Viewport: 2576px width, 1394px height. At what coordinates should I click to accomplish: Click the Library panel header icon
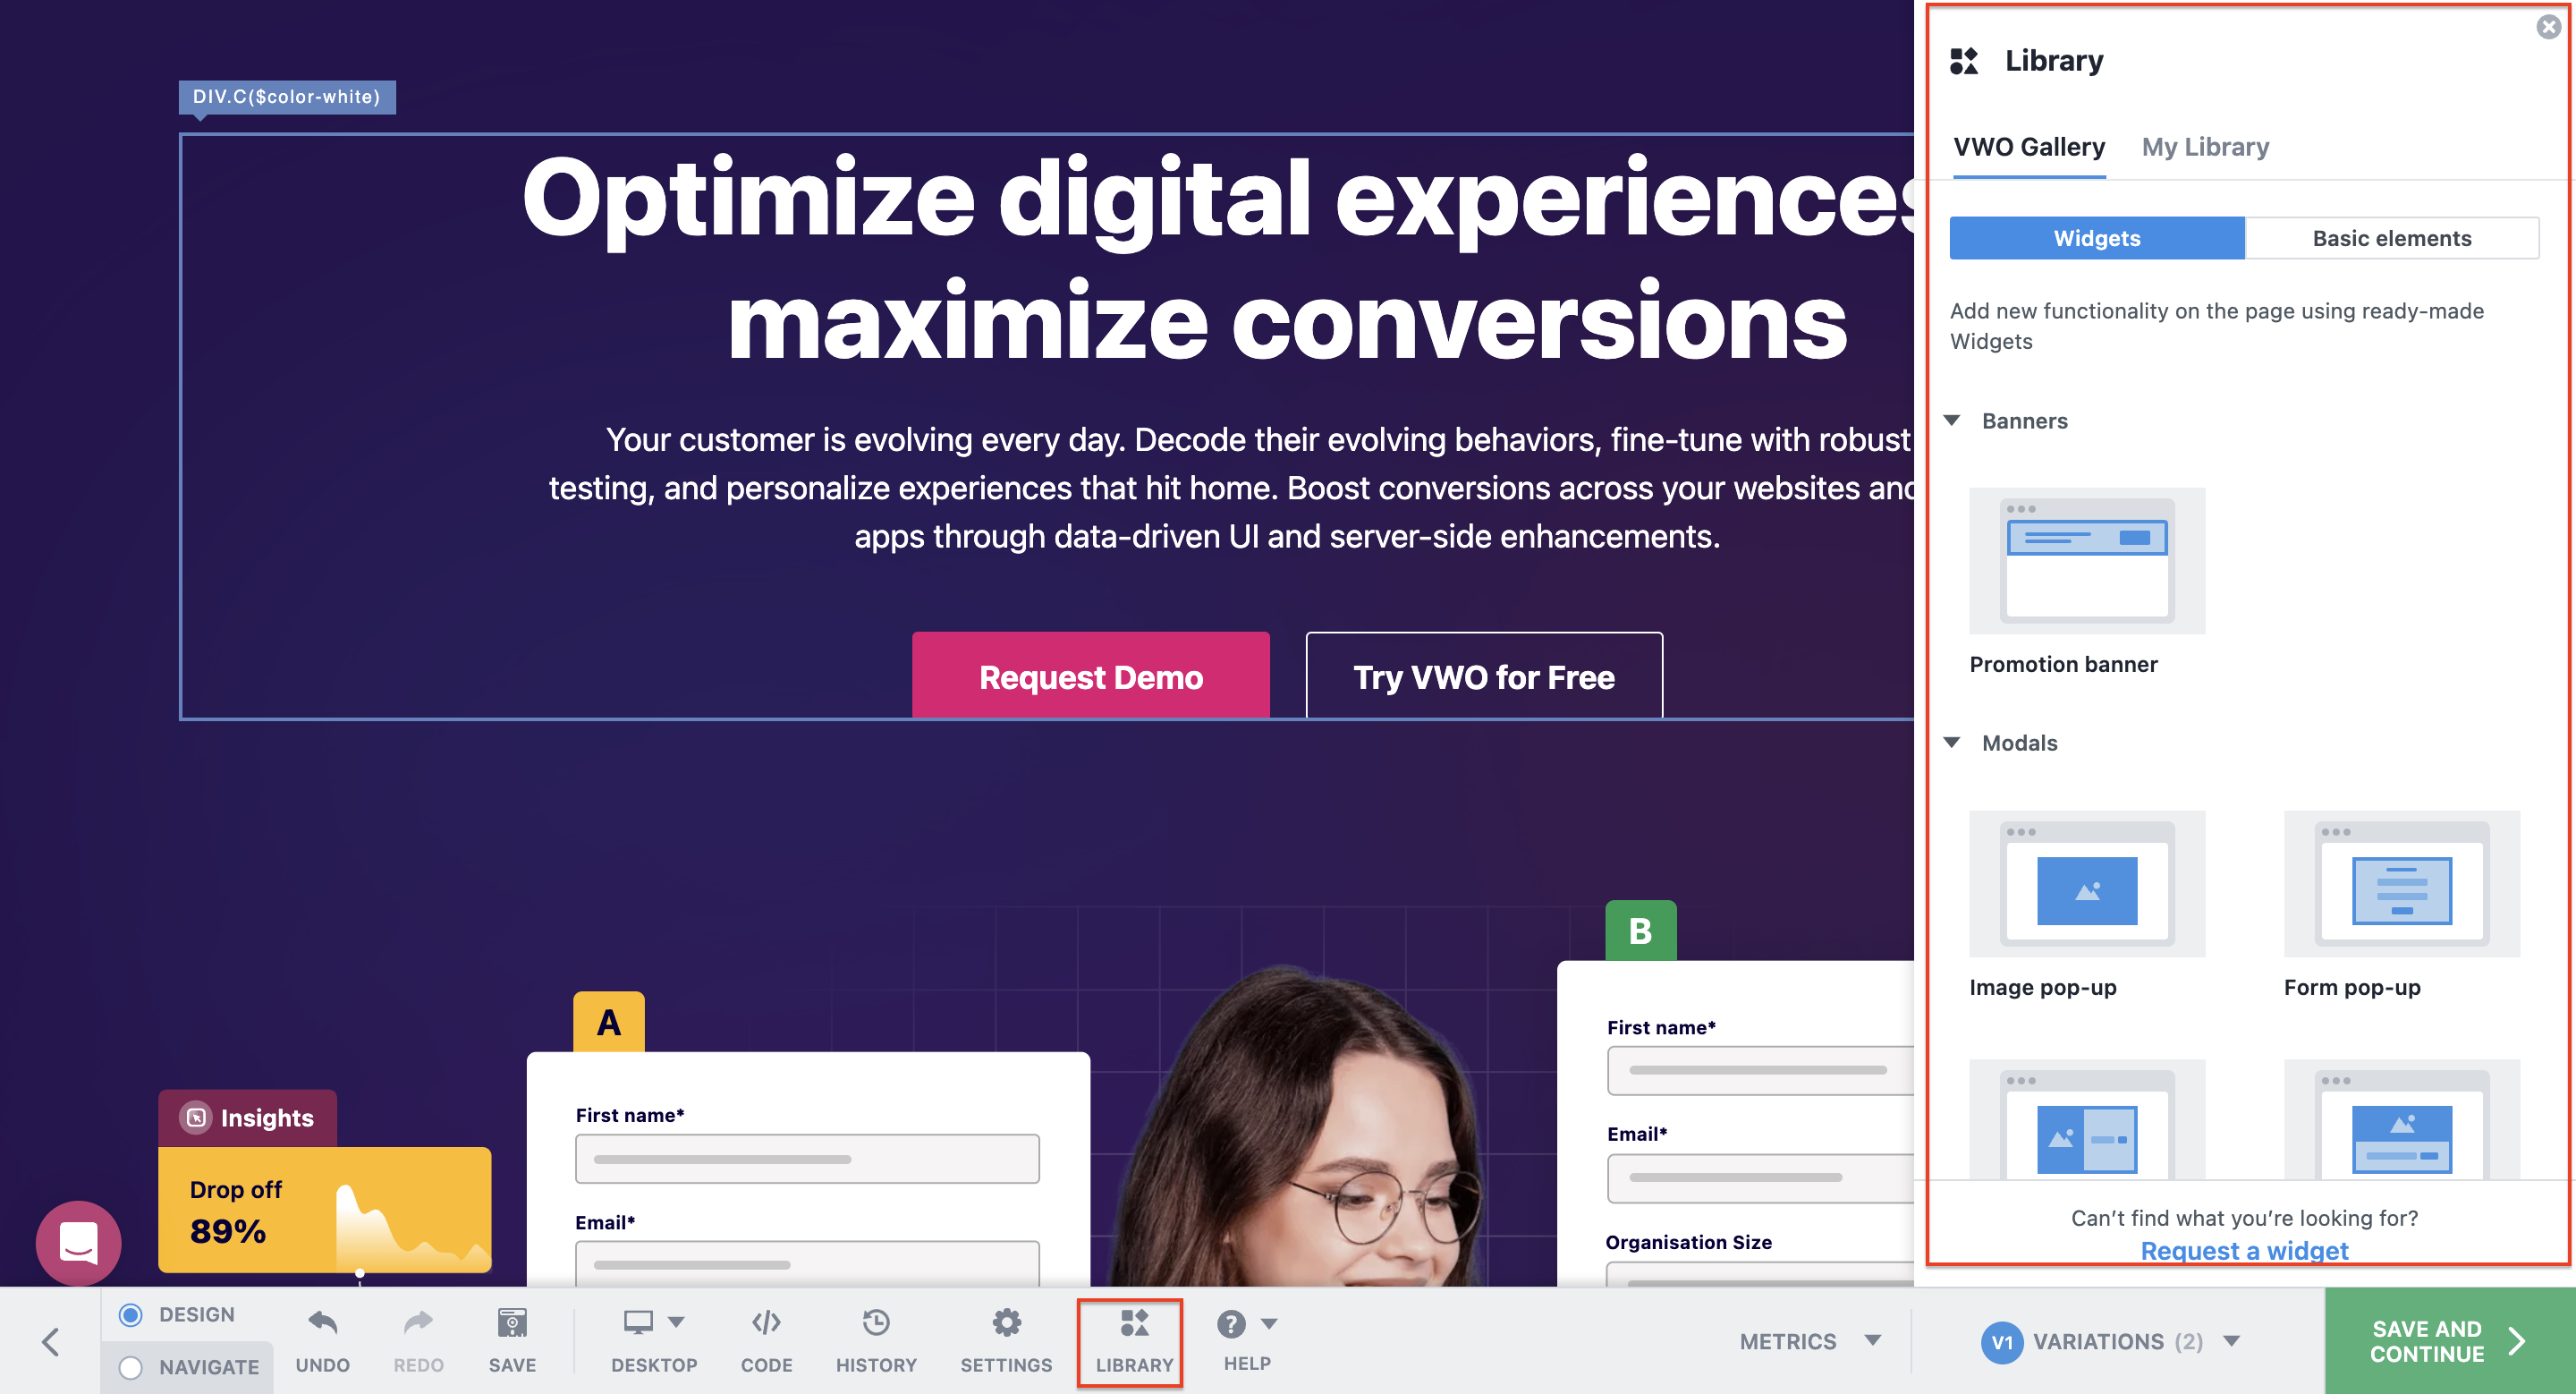[1964, 61]
